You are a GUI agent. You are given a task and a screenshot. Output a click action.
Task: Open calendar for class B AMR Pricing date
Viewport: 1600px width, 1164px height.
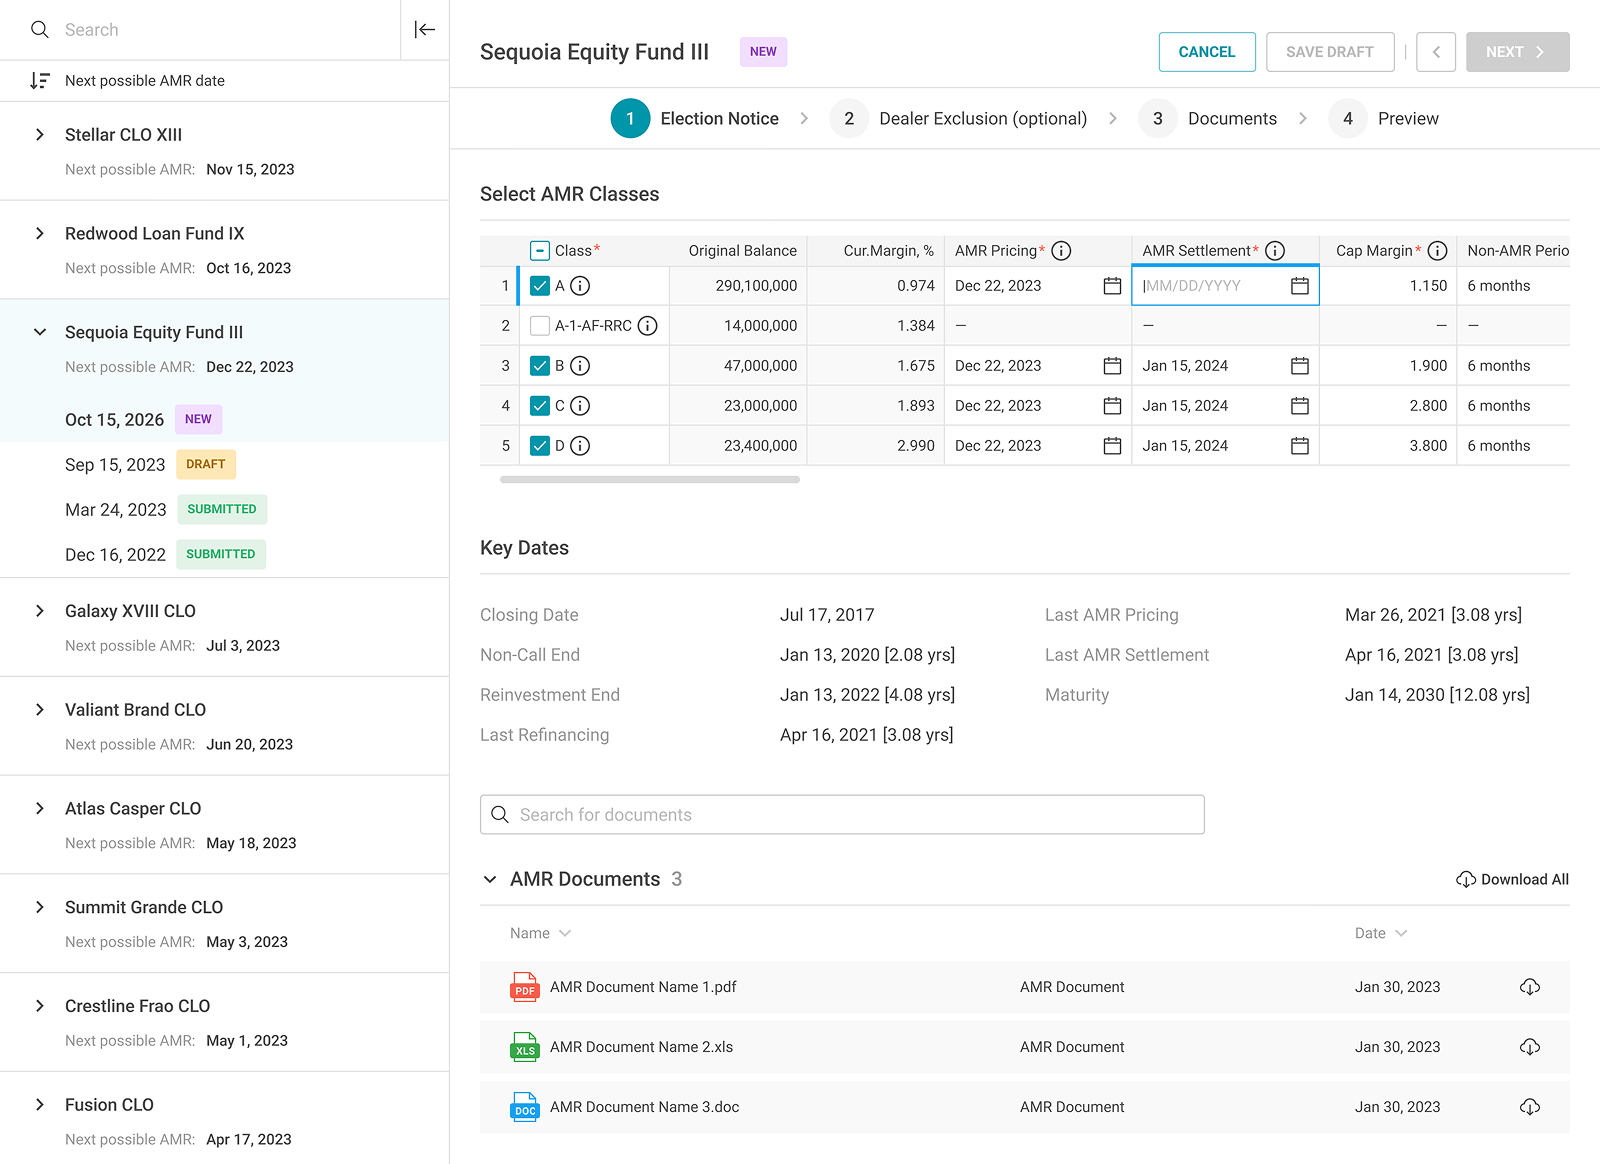coord(1112,366)
